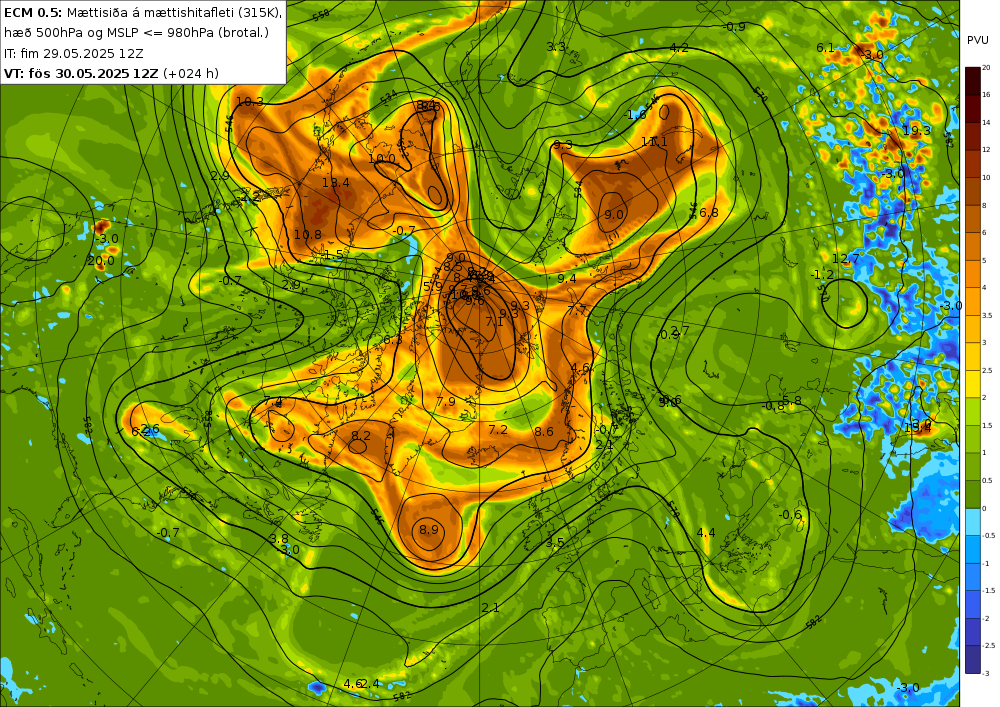This screenshot has width=1000, height=707.
Task: Click the legend tick value 3.5
Action: (987, 316)
